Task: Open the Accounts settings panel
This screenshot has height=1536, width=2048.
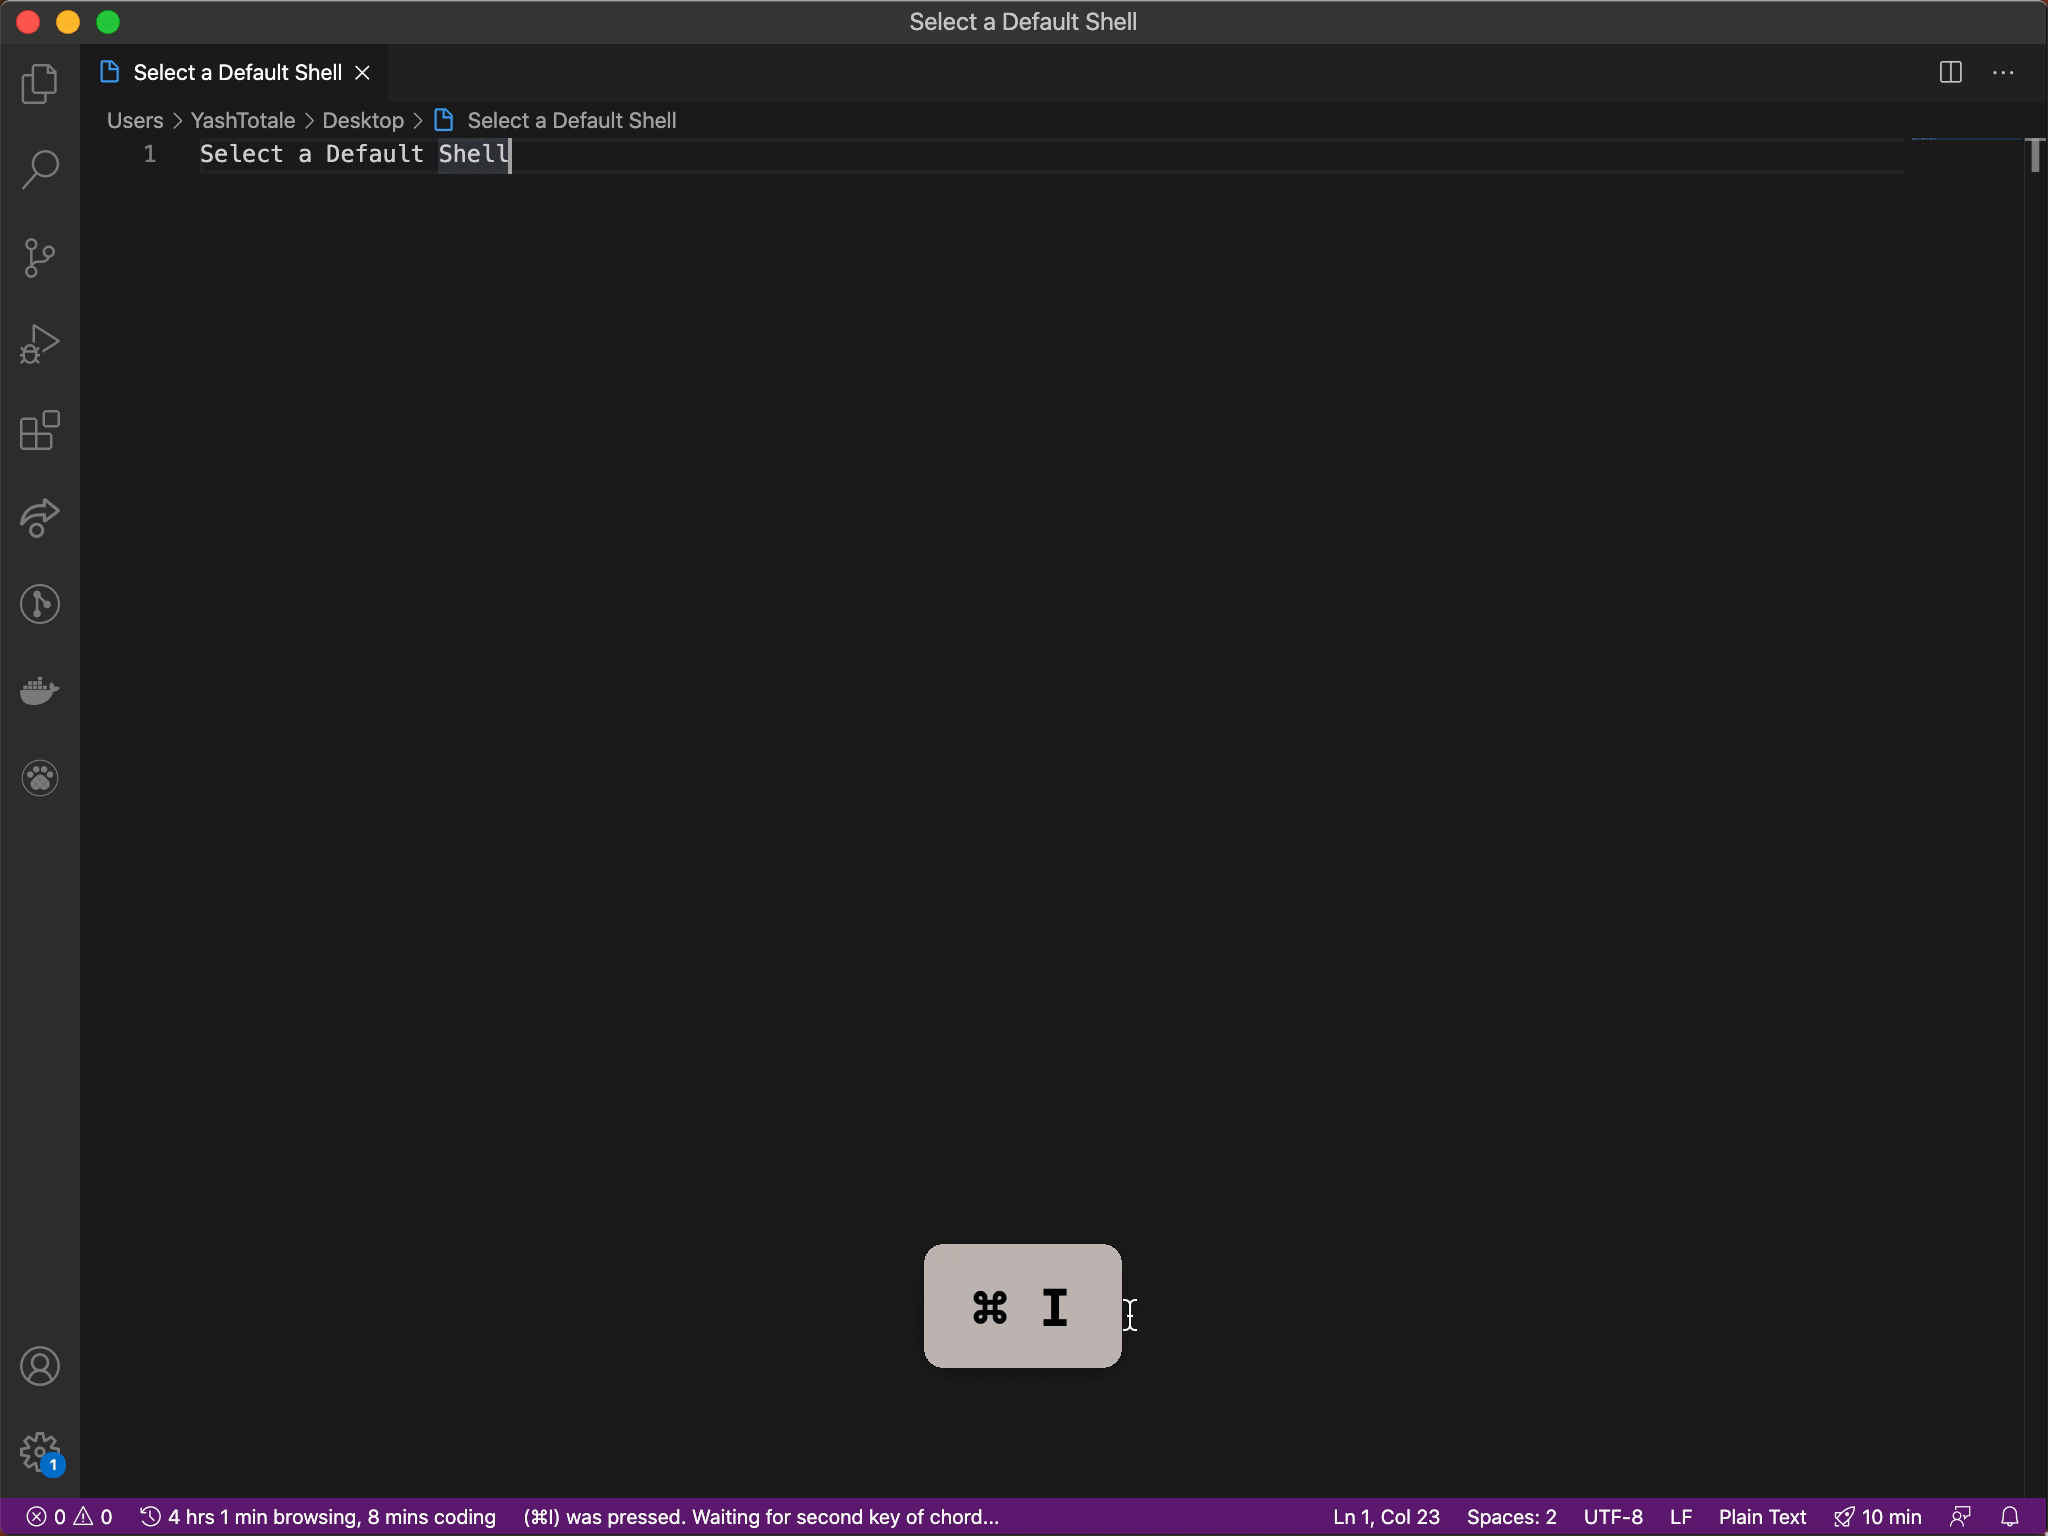Action: [39, 1365]
